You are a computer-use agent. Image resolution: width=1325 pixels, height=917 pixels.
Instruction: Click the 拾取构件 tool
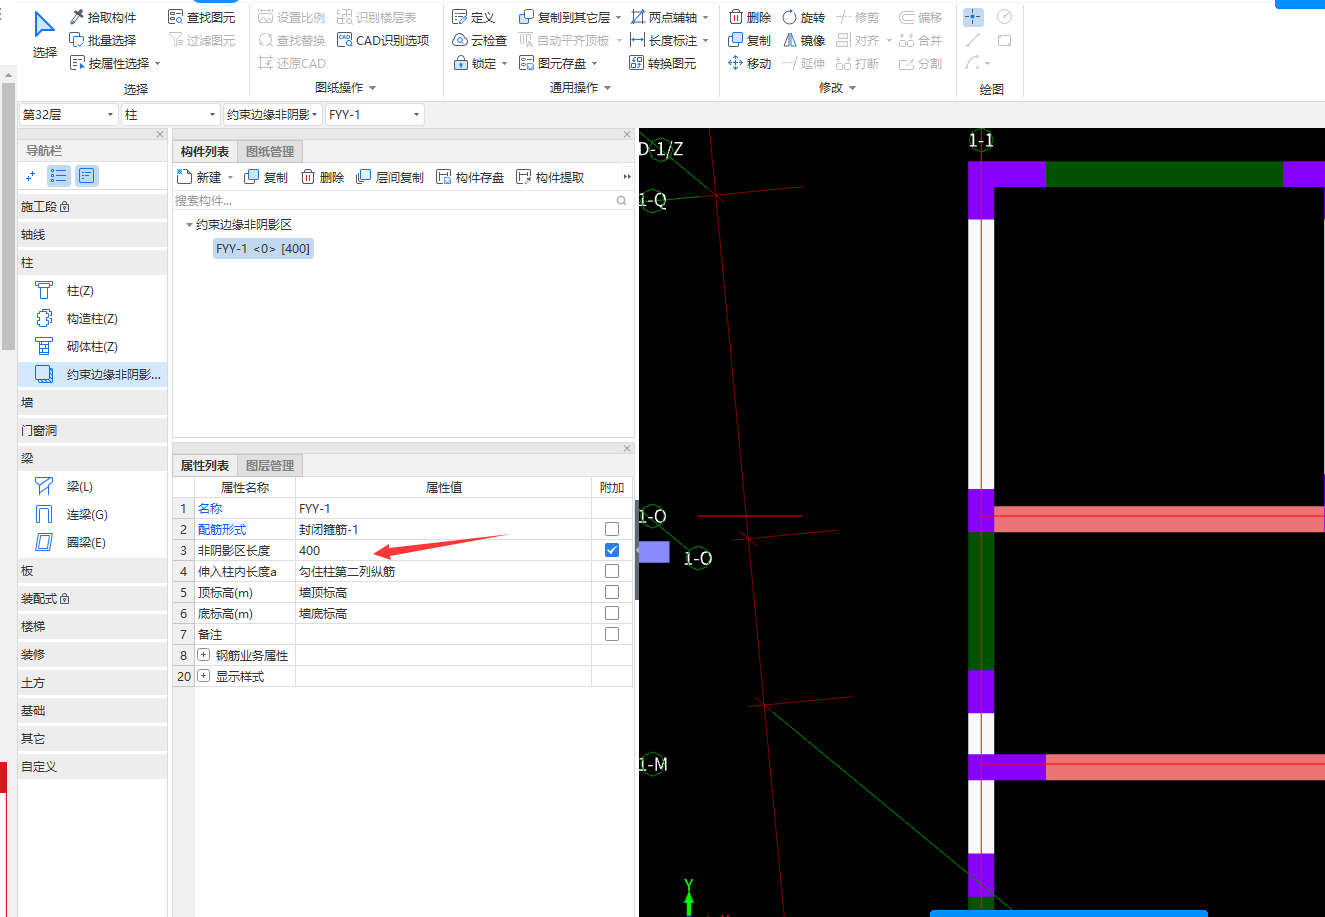pos(103,17)
